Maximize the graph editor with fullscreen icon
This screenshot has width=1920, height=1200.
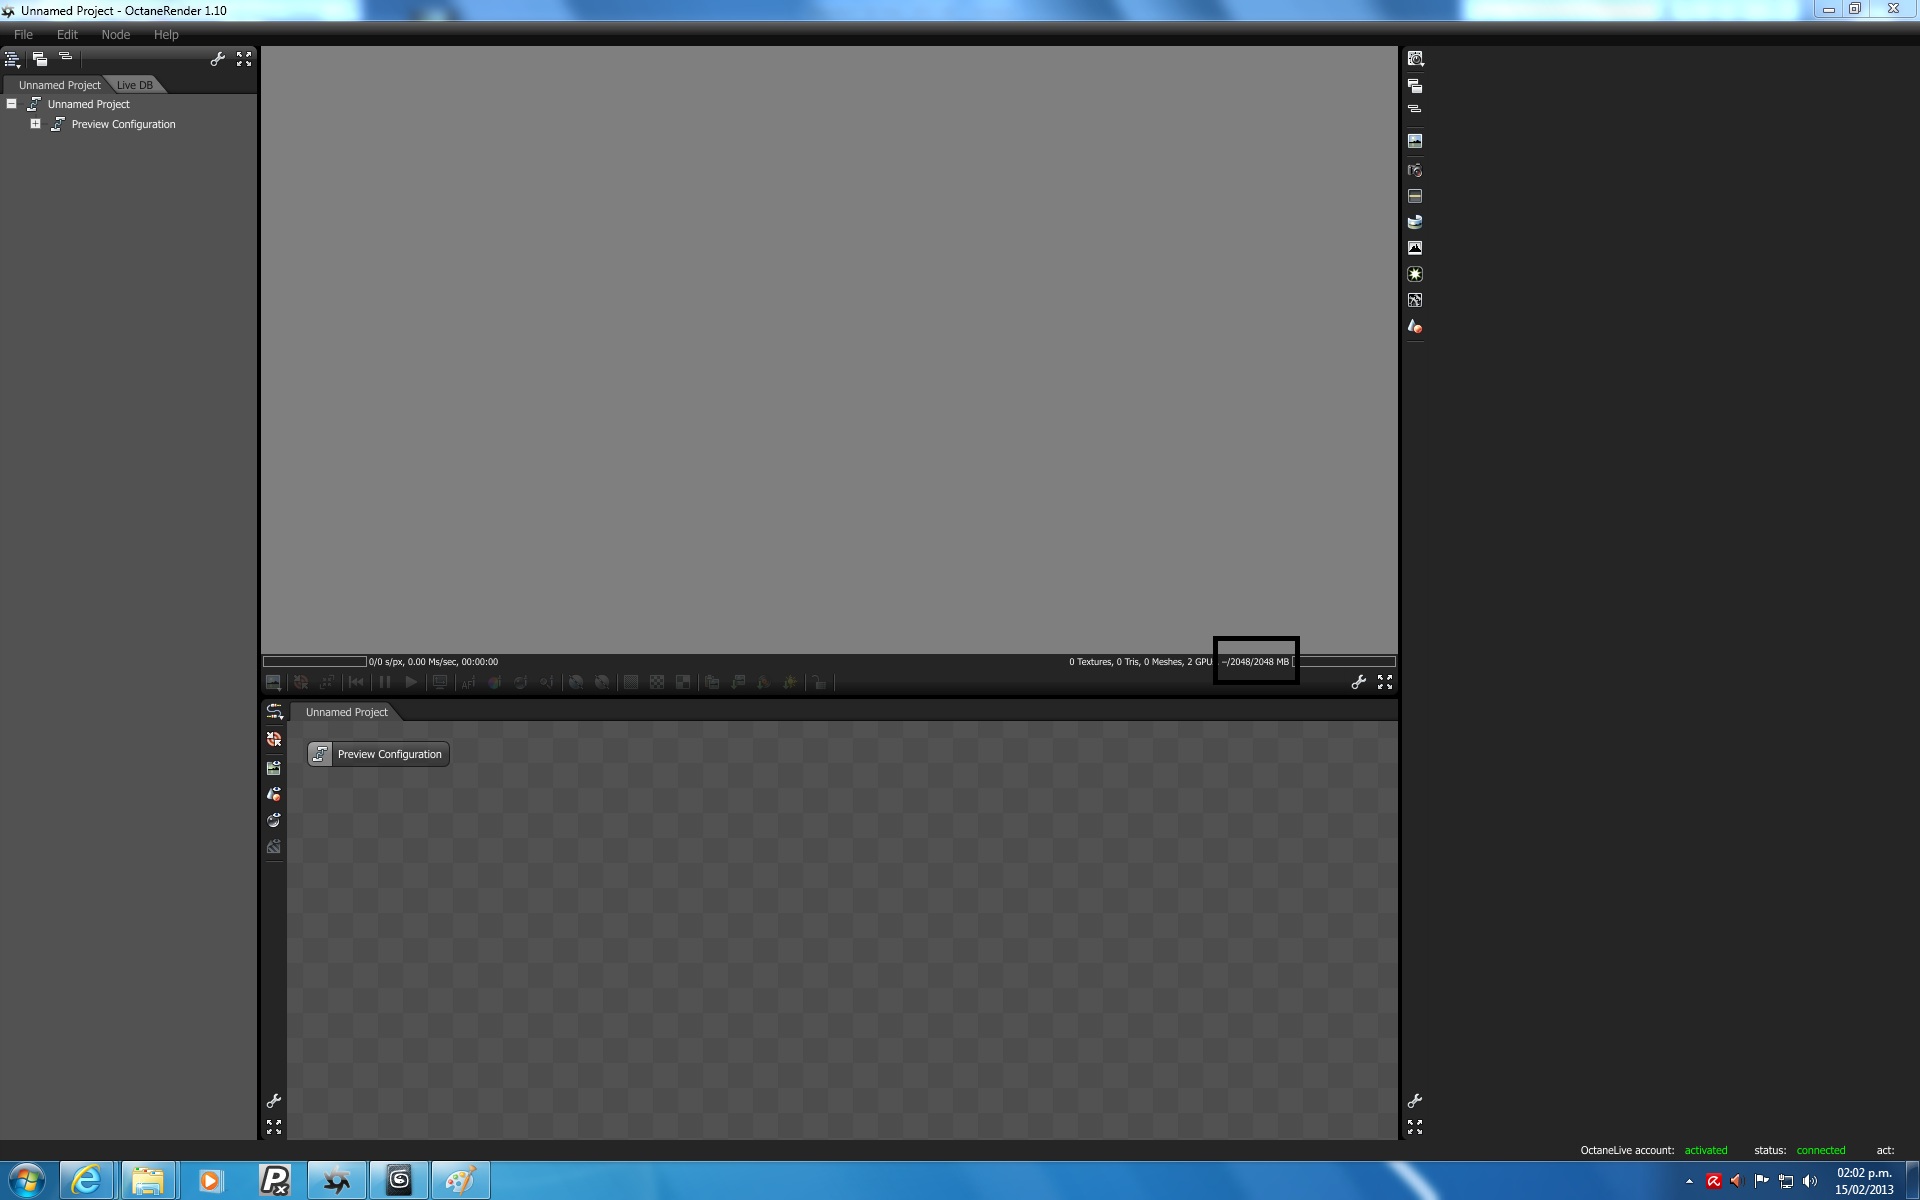(274, 1127)
